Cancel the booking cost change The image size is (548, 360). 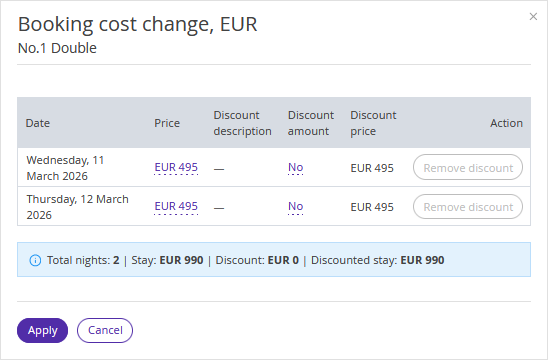pos(105,330)
